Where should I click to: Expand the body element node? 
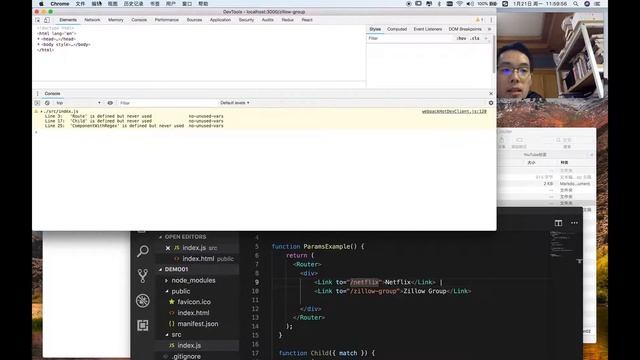click(38, 44)
